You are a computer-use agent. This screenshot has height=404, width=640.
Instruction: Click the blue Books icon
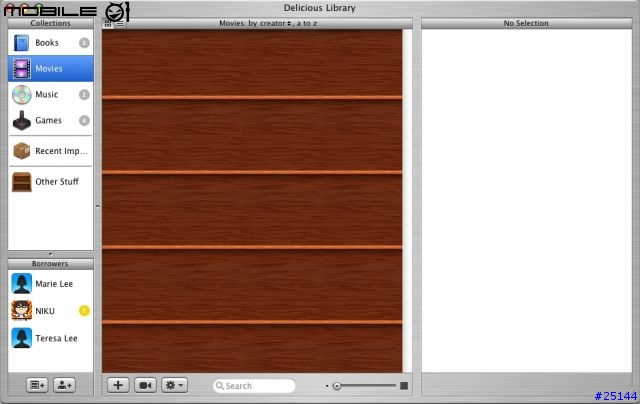[x=21, y=43]
